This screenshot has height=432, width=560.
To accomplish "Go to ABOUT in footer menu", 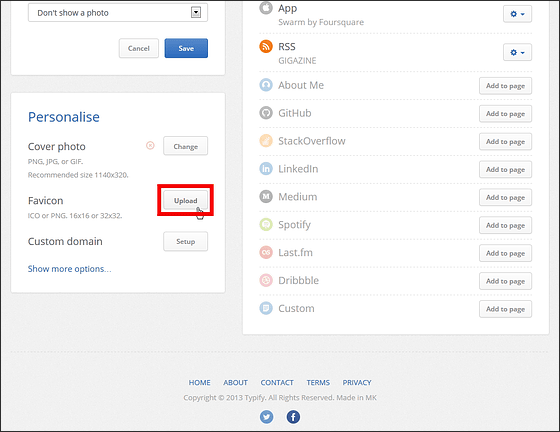I will (235, 383).
